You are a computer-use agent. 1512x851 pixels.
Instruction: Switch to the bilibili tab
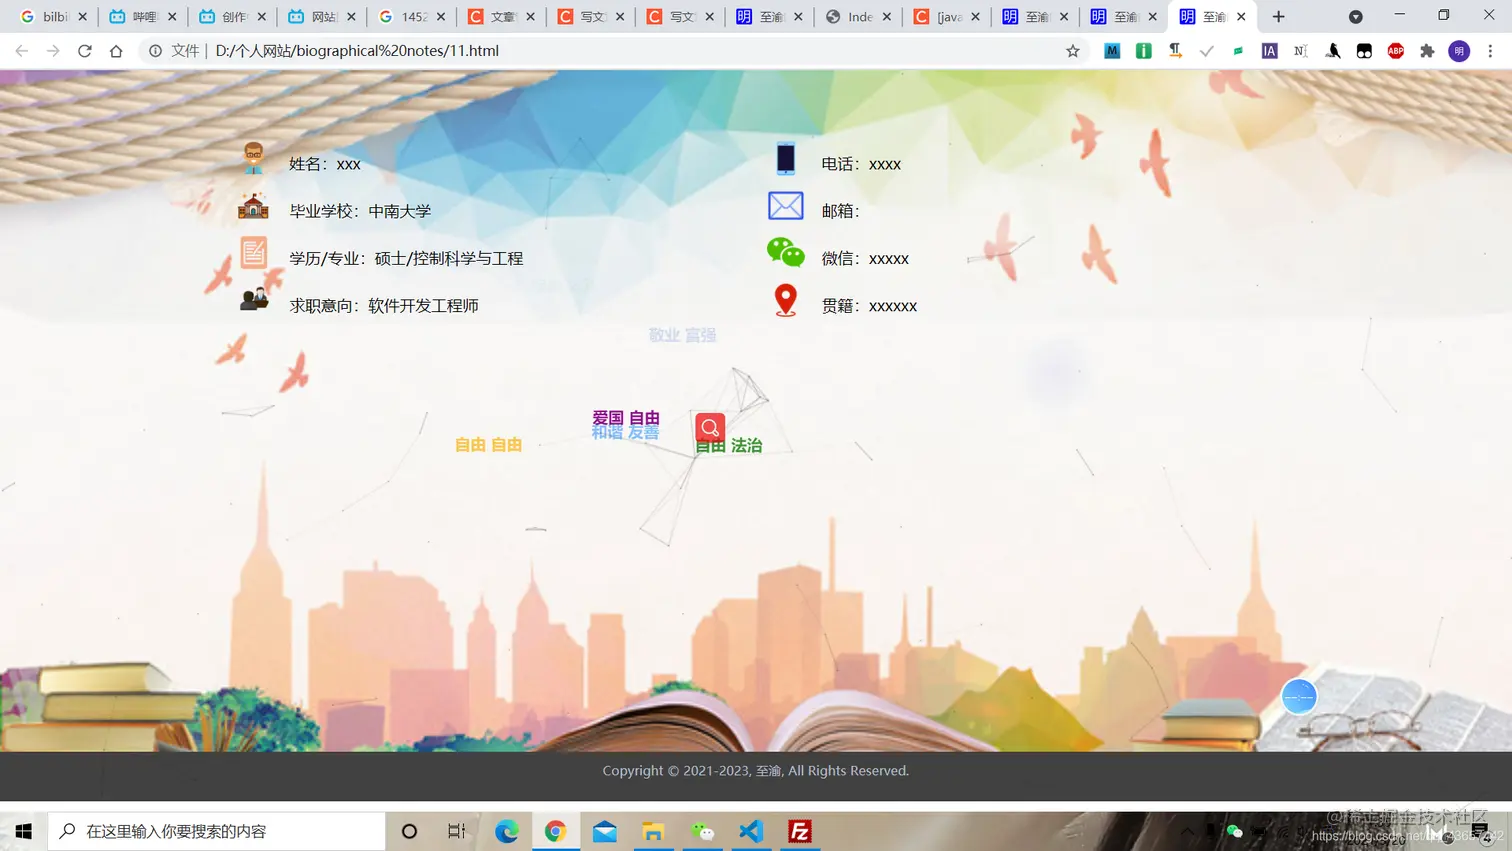(x=45, y=16)
